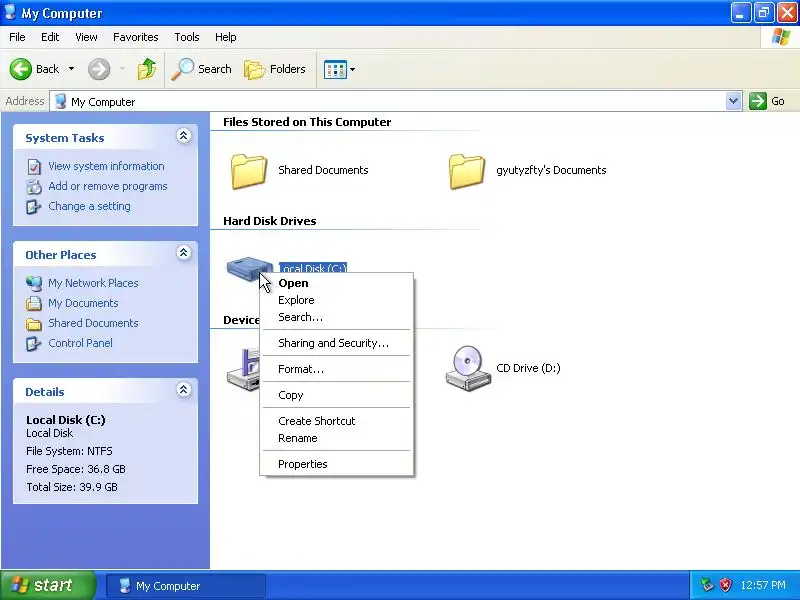Click Shared Documents sidebar folder icon
This screenshot has height=600, width=800.
click(x=34, y=323)
